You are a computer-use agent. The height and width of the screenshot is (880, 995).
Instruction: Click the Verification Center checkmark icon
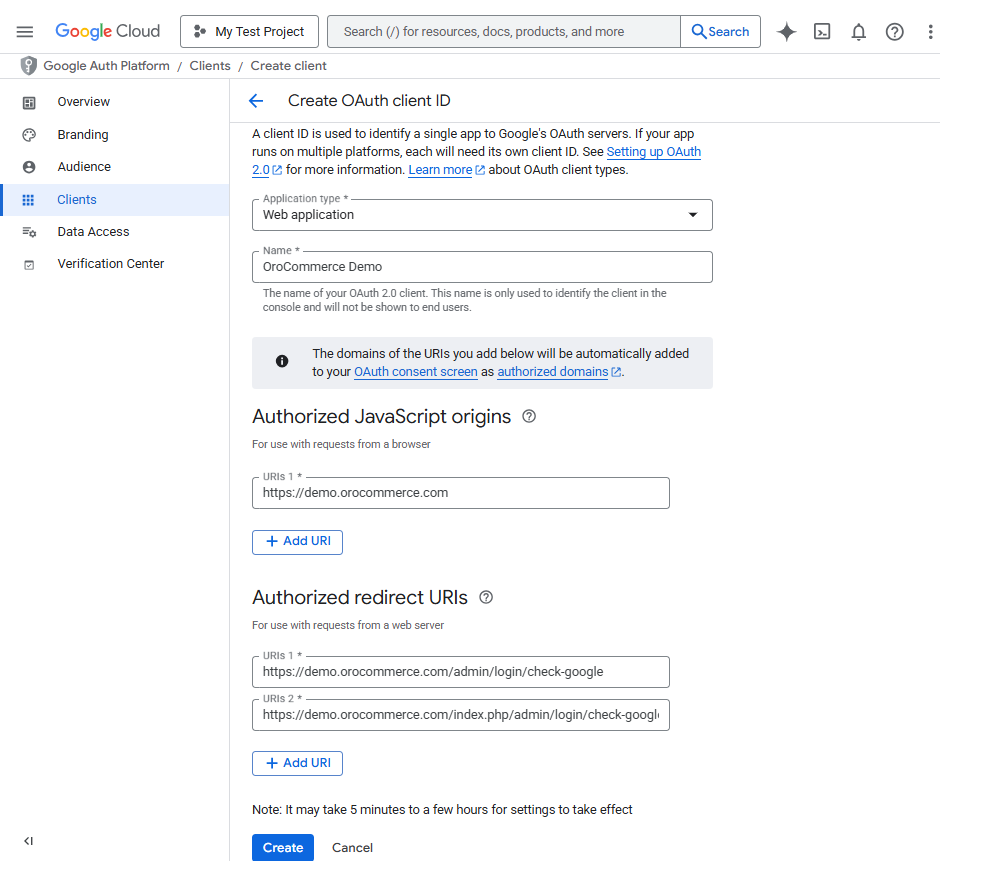(29, 265)
